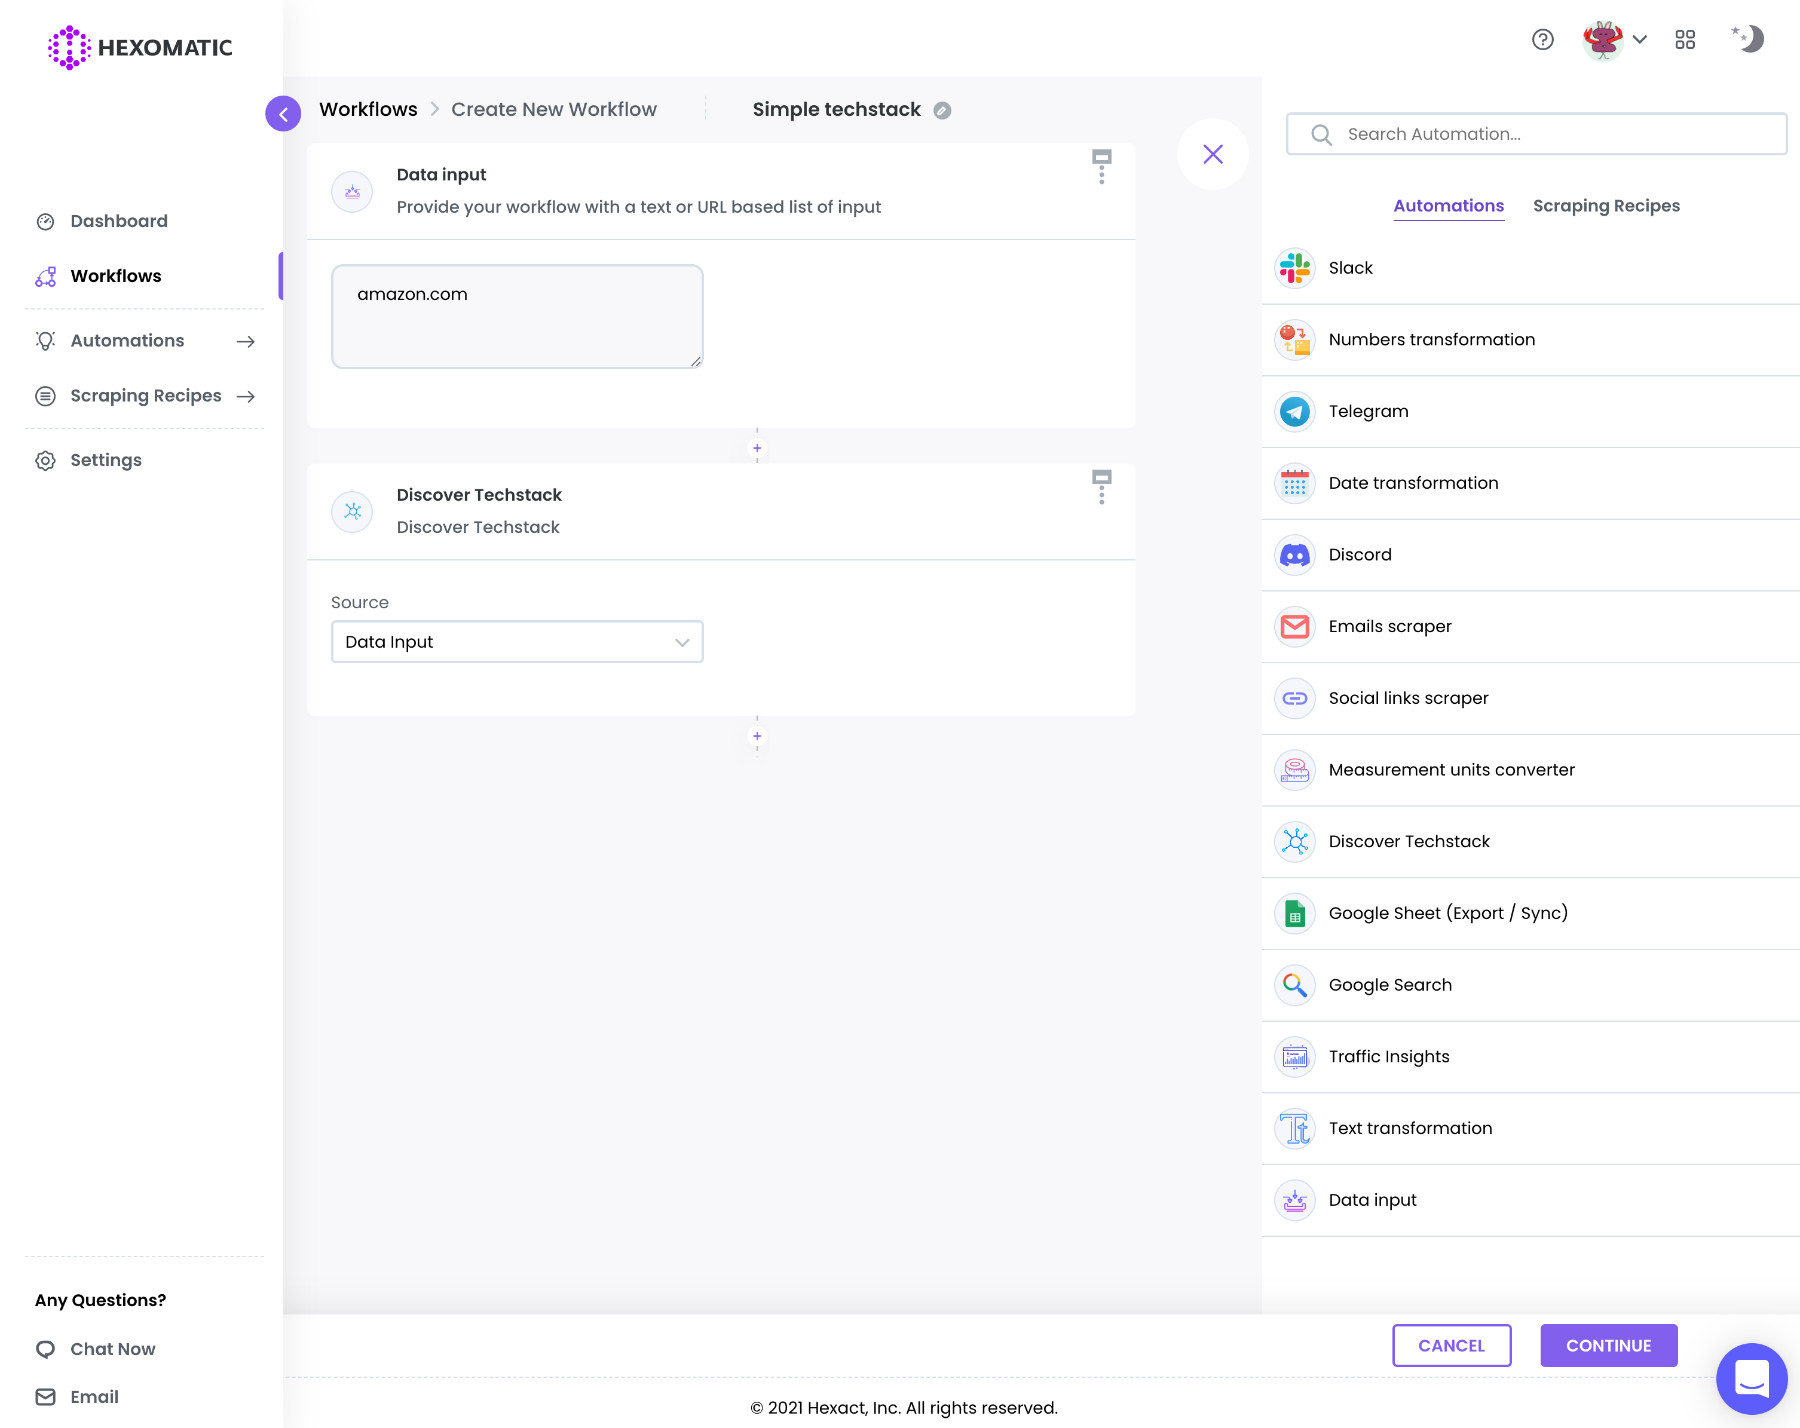Switch to Automations tab
This screenshot has width=1800, height=1428.
[1448, 206]
